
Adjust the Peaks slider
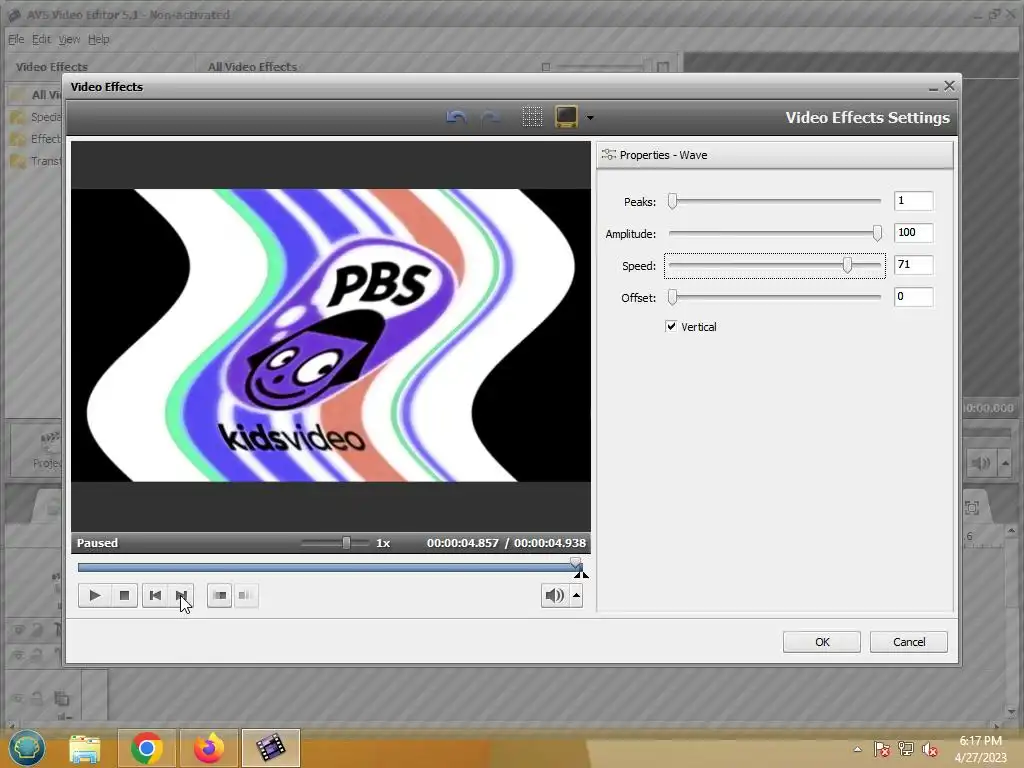[775, 201]
